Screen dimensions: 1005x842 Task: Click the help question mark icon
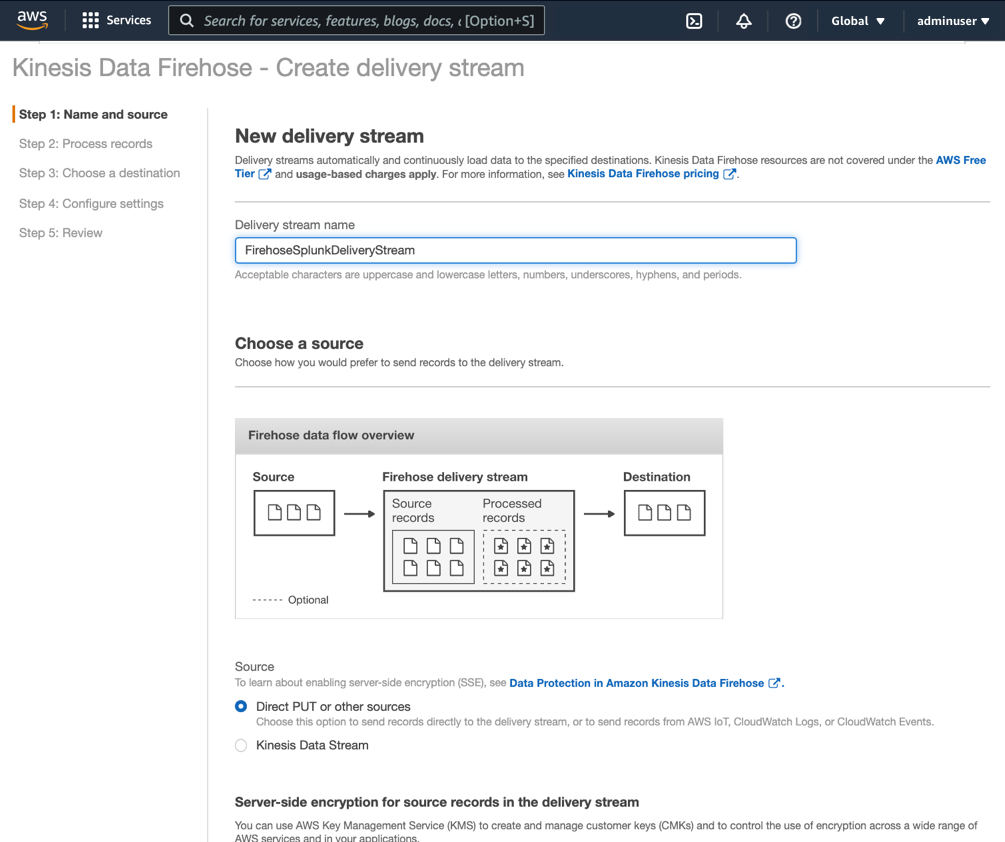point(793,21)
